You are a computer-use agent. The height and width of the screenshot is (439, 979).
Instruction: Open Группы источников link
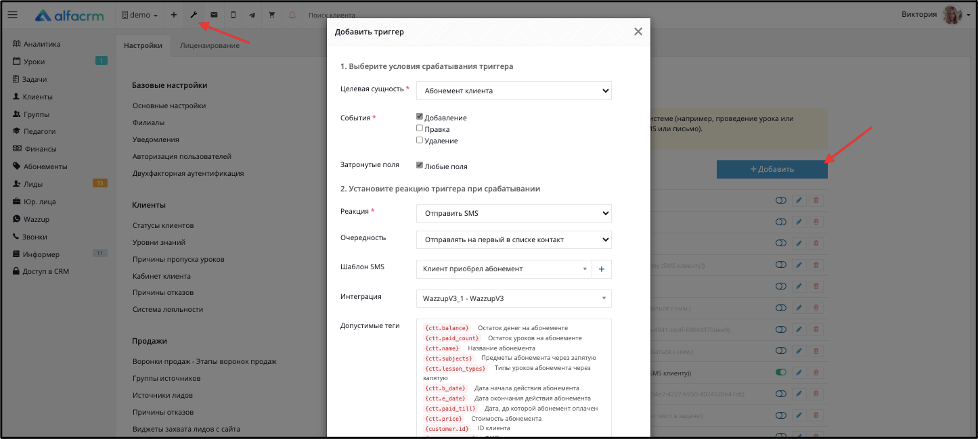coord(166,378)
